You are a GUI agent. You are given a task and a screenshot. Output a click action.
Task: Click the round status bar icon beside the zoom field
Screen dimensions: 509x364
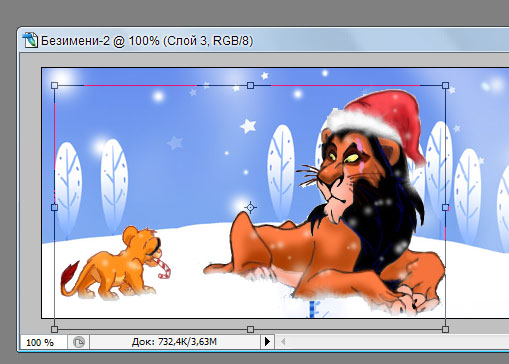coord(79,342)
